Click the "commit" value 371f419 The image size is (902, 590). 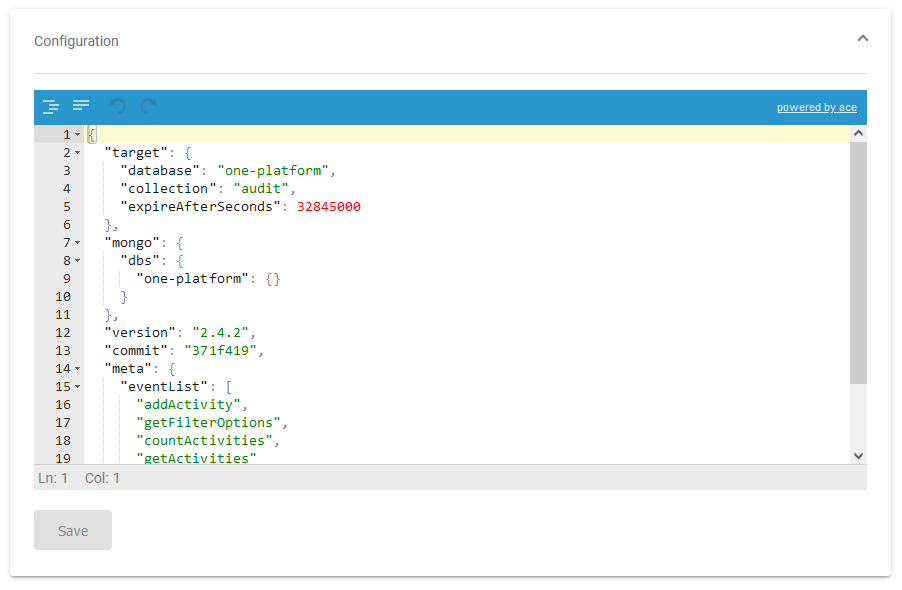coord(220,350)
